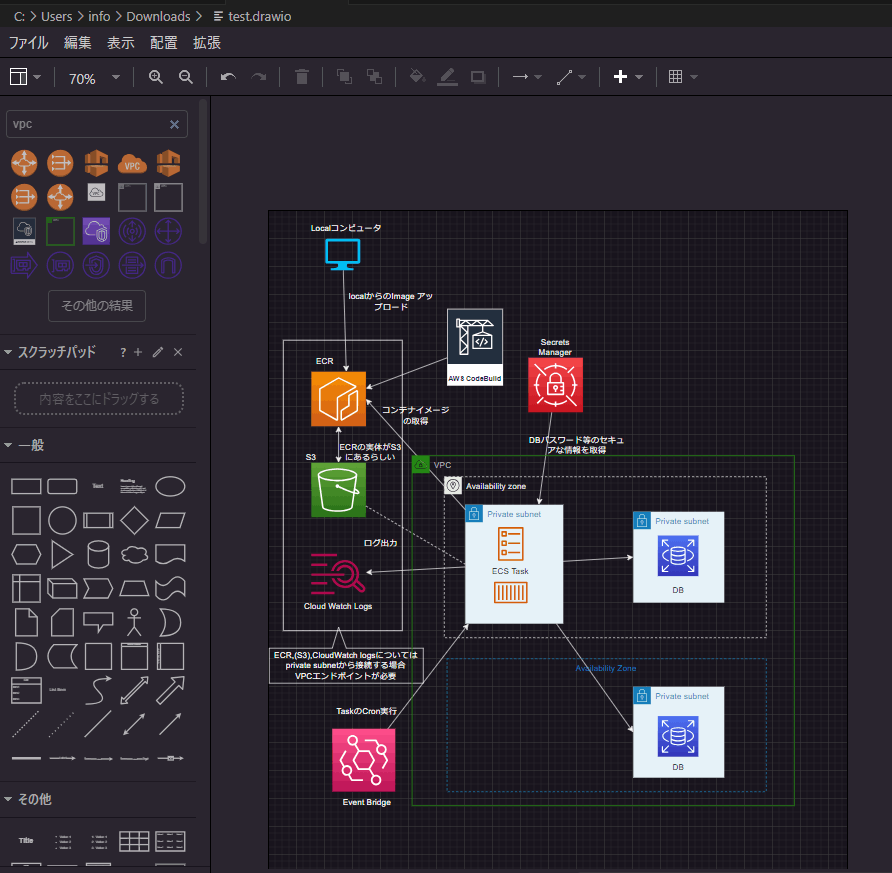Undo the last action

(x=228, y=77)
